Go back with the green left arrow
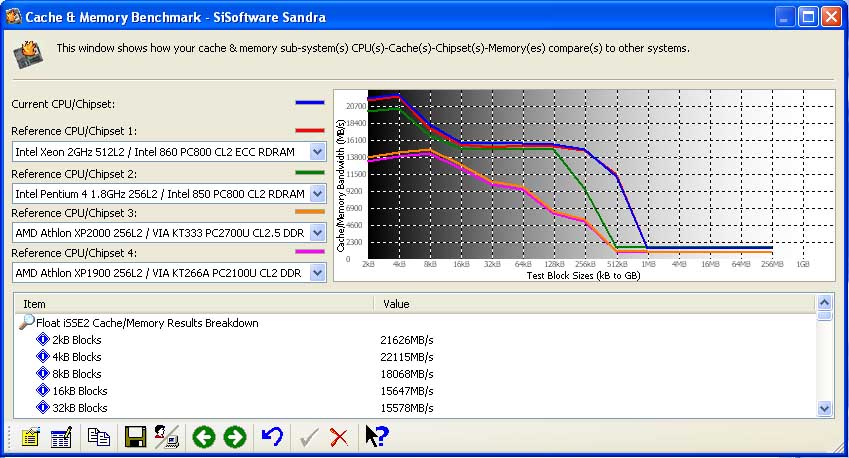The height and width of the screenshot is (458, 849). tap(204, 437)
